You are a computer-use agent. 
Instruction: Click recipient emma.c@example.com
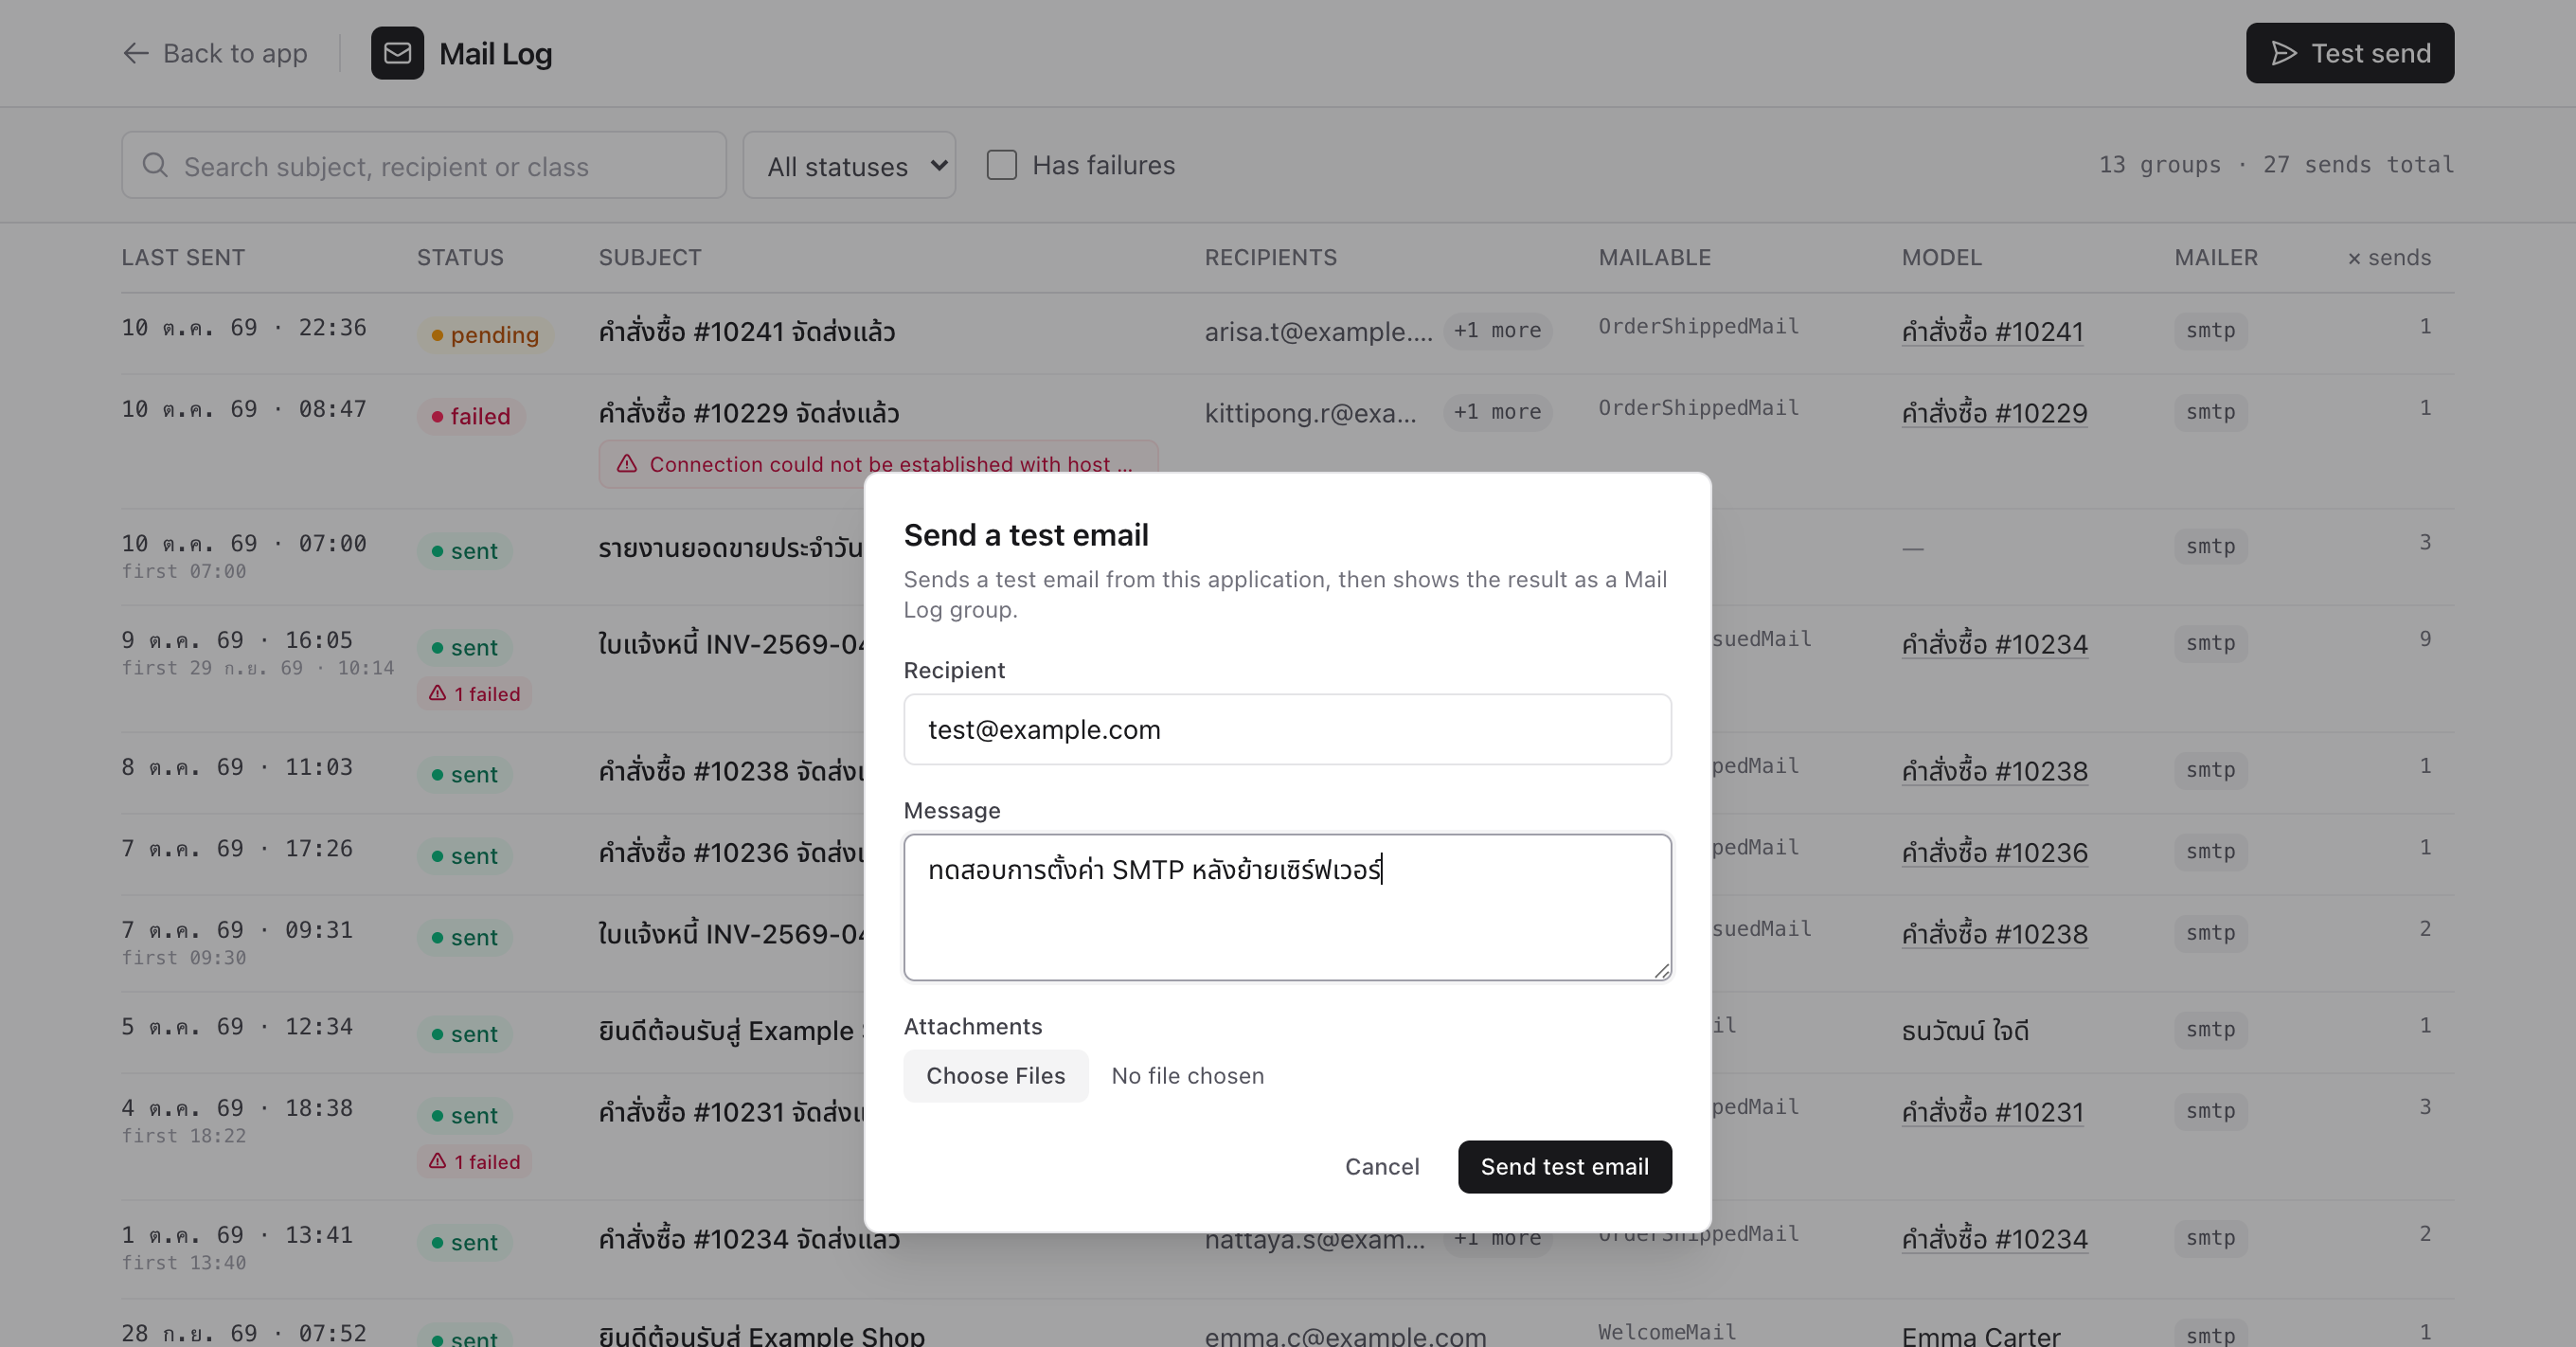pyautogui.click(x=1345, y=1336)
